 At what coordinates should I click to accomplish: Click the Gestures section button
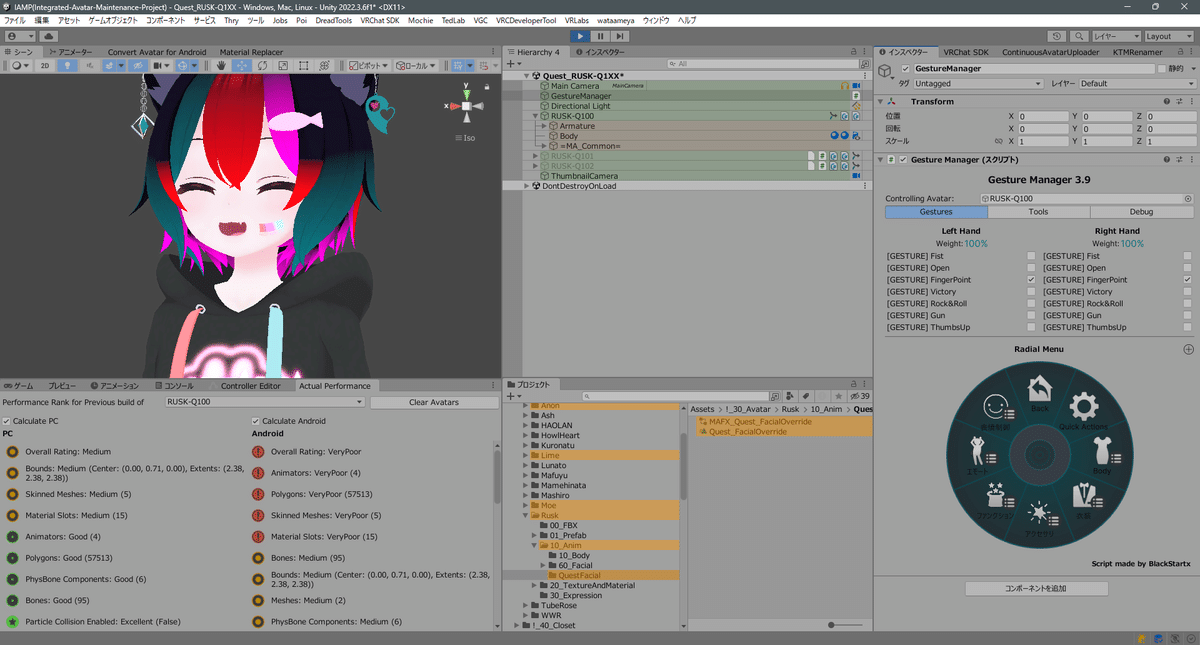click(936, 212)
